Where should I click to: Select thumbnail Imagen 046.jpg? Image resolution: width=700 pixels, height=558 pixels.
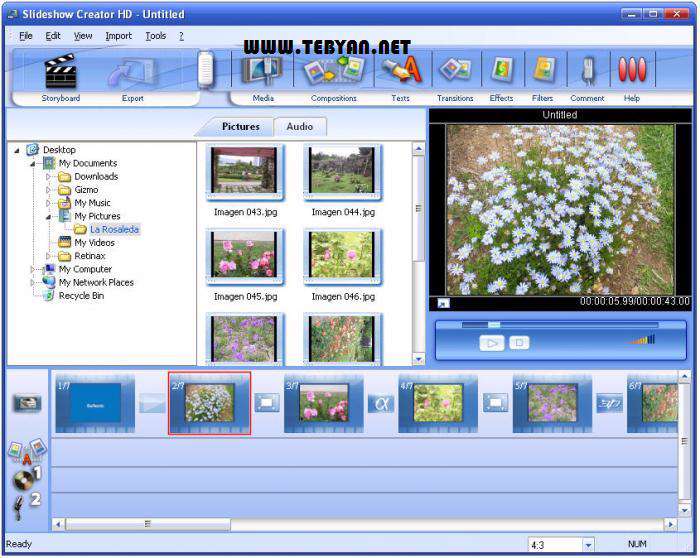click(342, 256)
